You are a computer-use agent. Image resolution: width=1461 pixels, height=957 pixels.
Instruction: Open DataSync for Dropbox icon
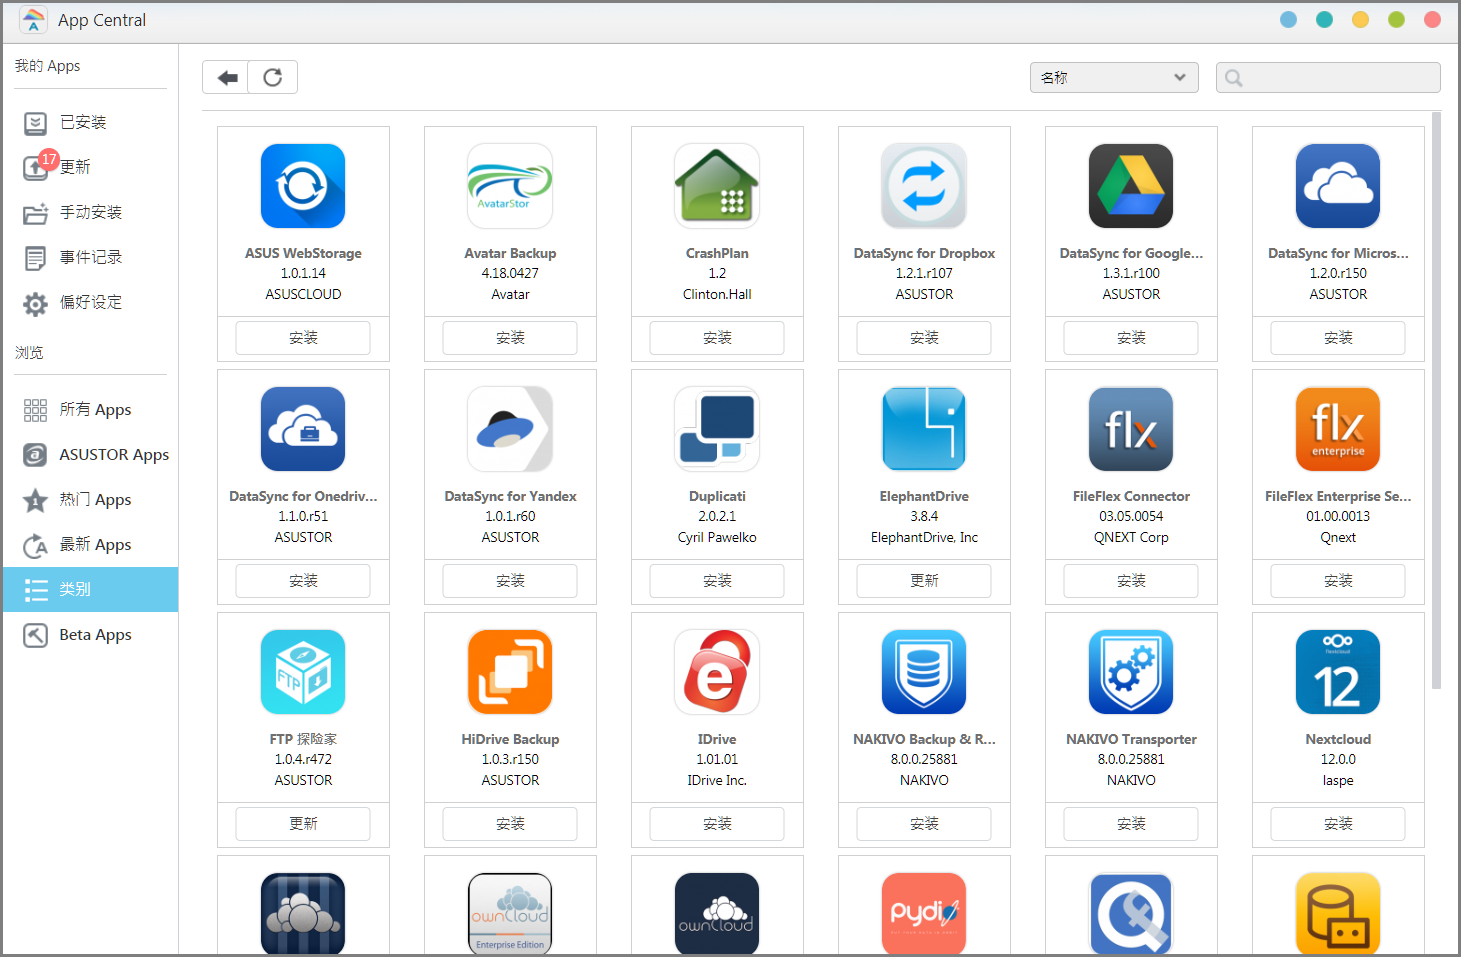pyautogui.click(x=924, y=186)
